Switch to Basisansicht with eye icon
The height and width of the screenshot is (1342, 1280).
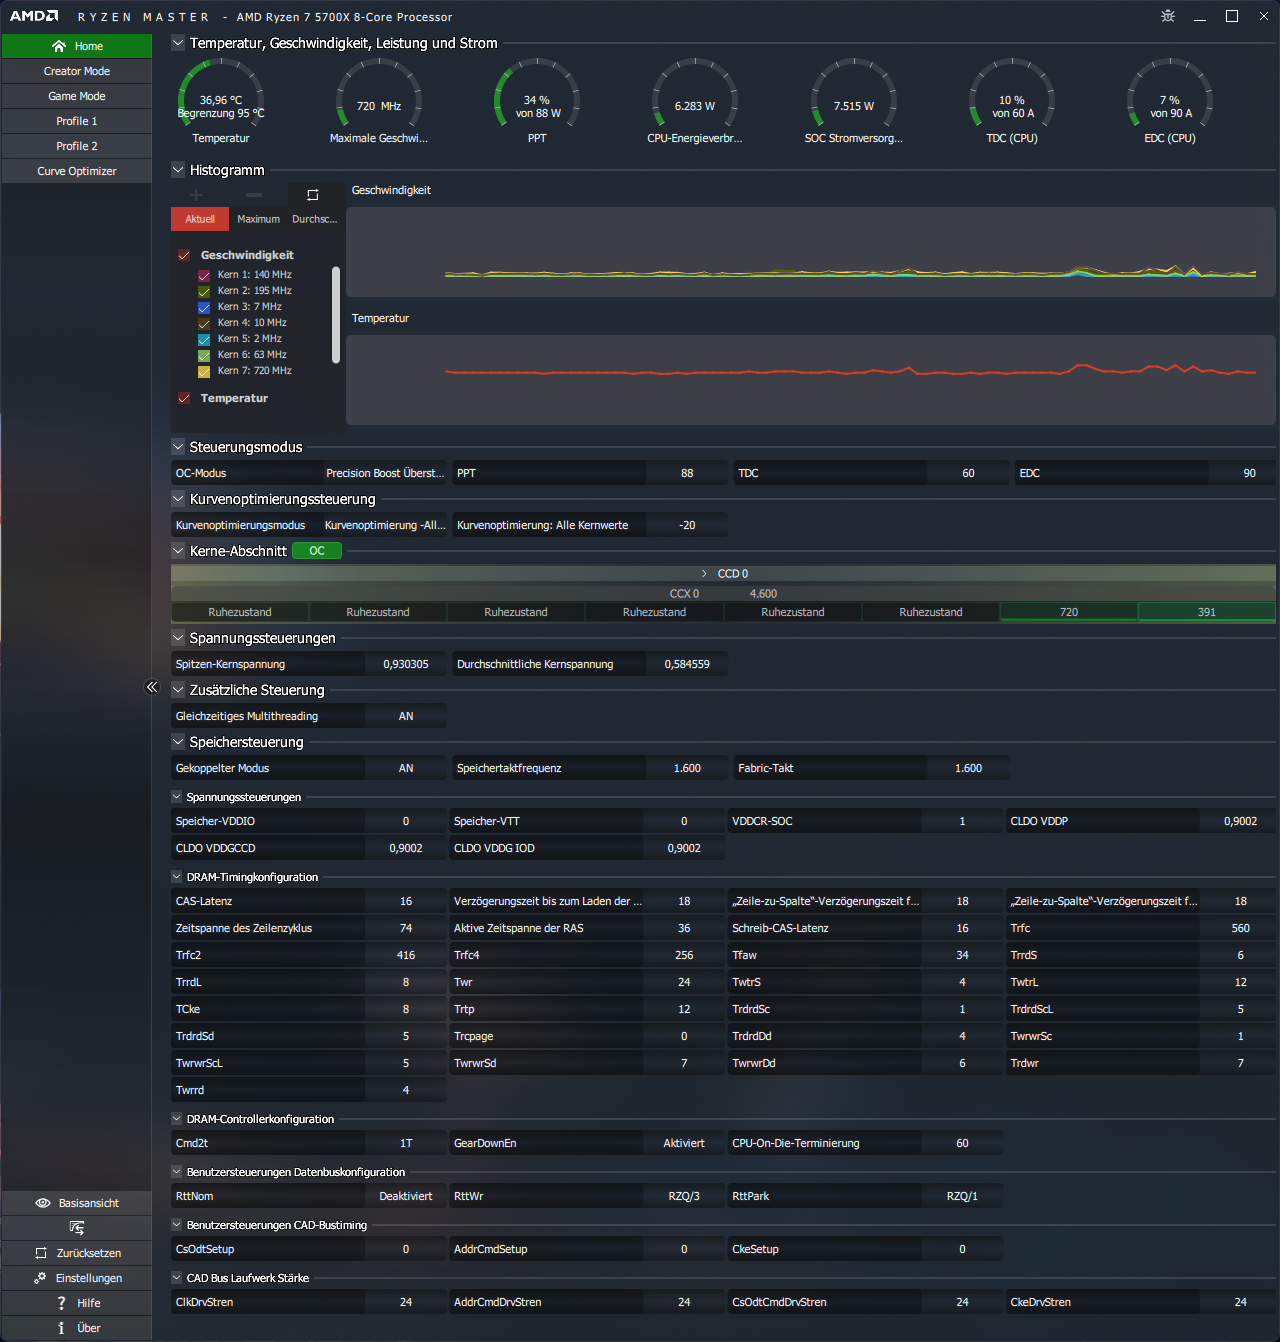(x=77, y=1203)
